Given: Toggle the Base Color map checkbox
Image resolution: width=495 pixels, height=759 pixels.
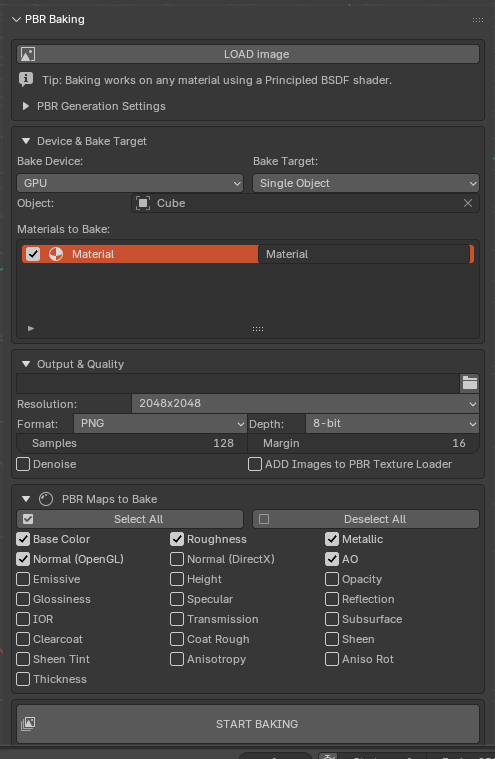Looking at the screenshot, I should pyautogui.click(x=23, y=539).
